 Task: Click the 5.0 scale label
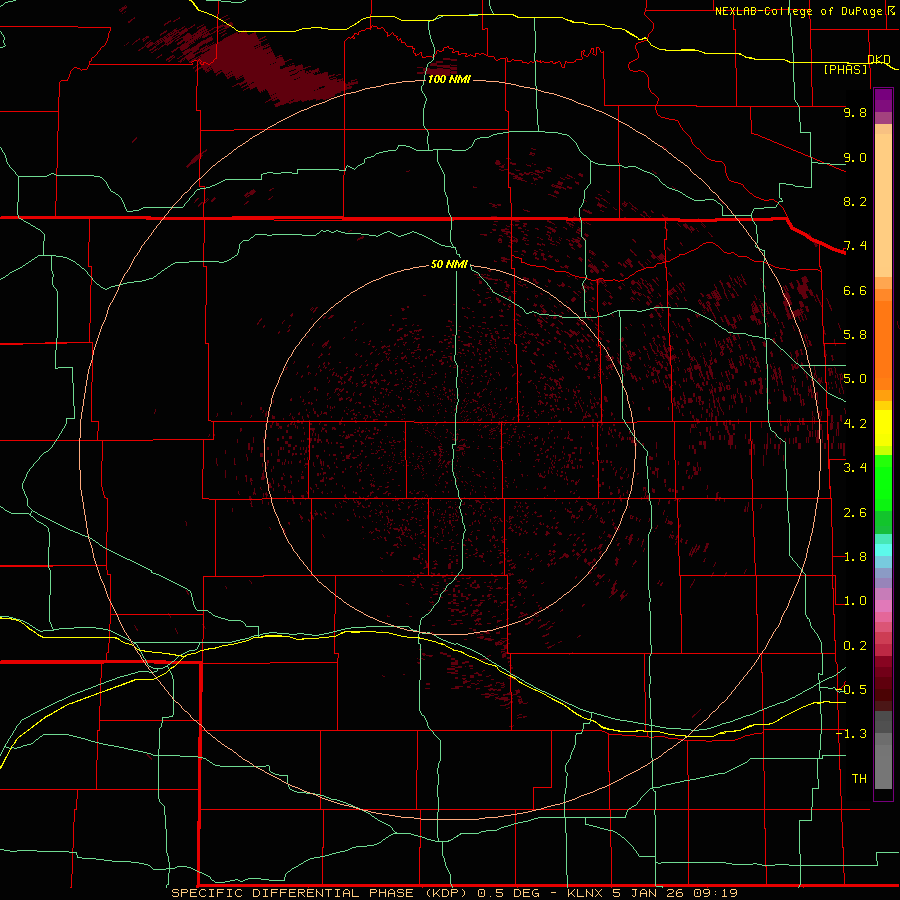coord(855,379)
